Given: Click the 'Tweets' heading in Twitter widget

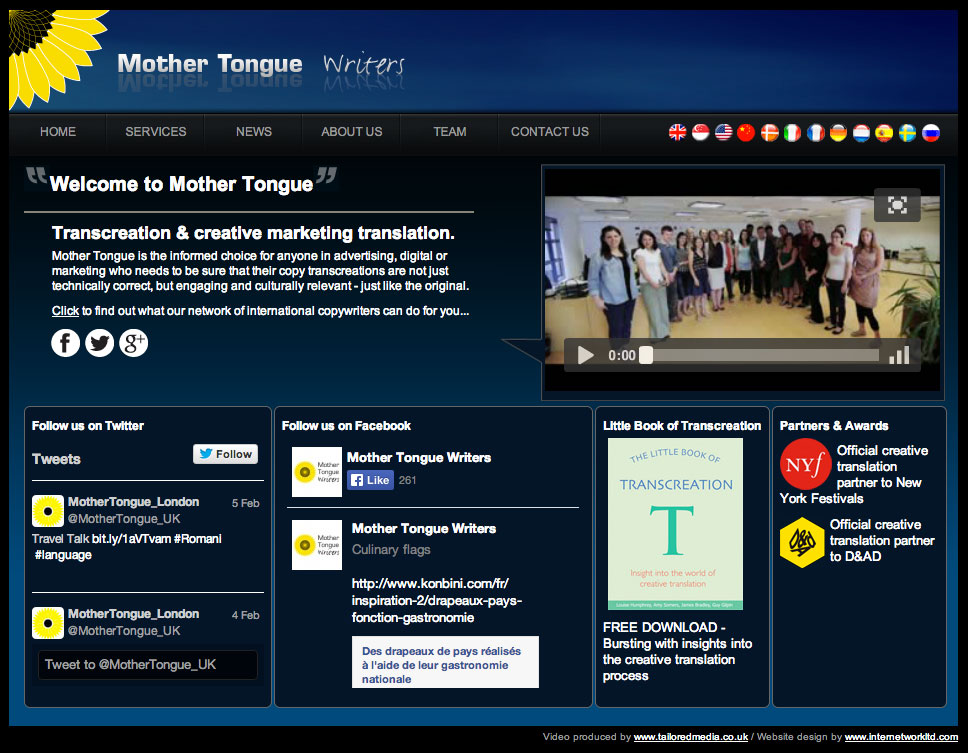Looking at the screenshot, I should (56, 459).
